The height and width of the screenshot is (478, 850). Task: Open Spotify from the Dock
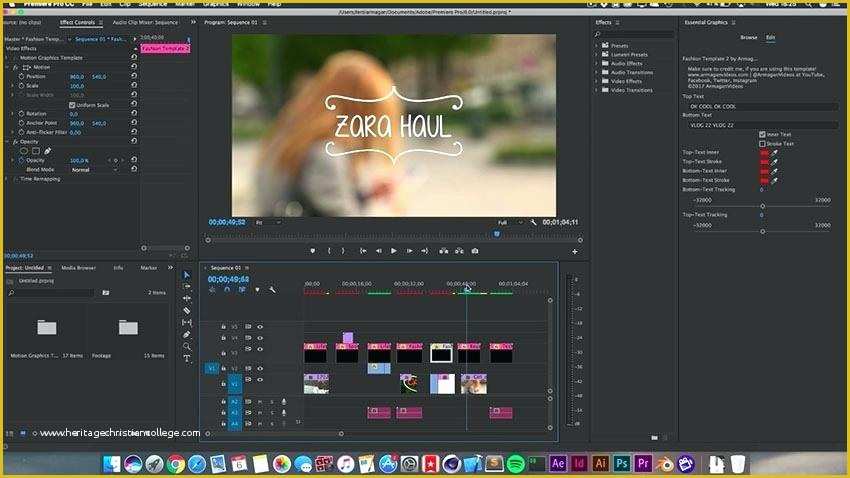pyautogui.click(x=516, y=464)
